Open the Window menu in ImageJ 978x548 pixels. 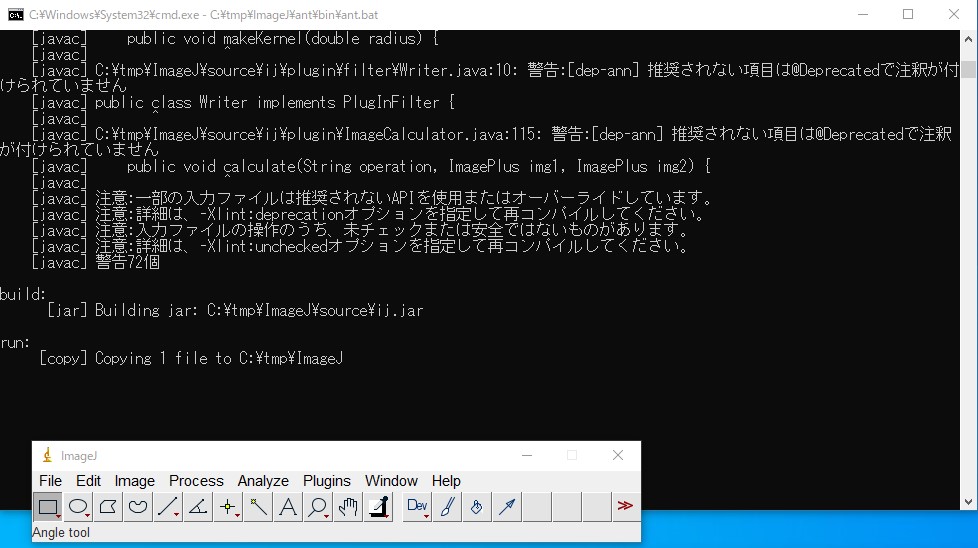(x=391, y=481)
